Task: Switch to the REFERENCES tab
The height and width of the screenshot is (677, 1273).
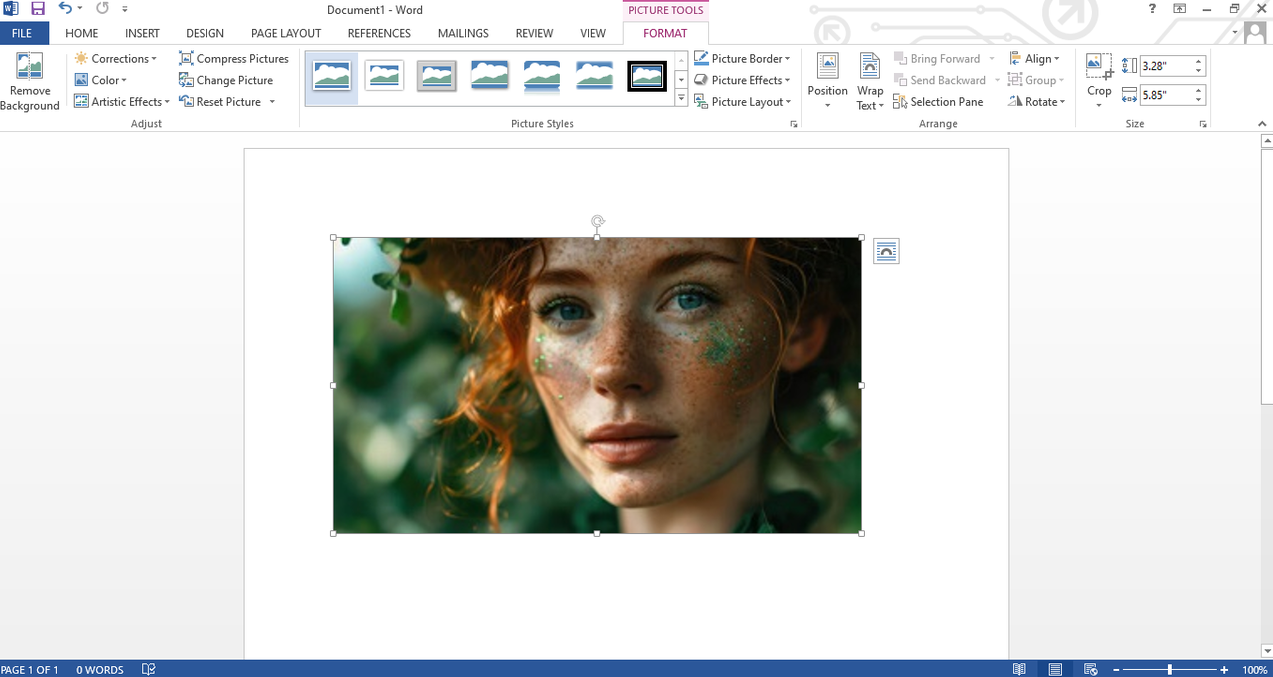Action: pos(379,33)
